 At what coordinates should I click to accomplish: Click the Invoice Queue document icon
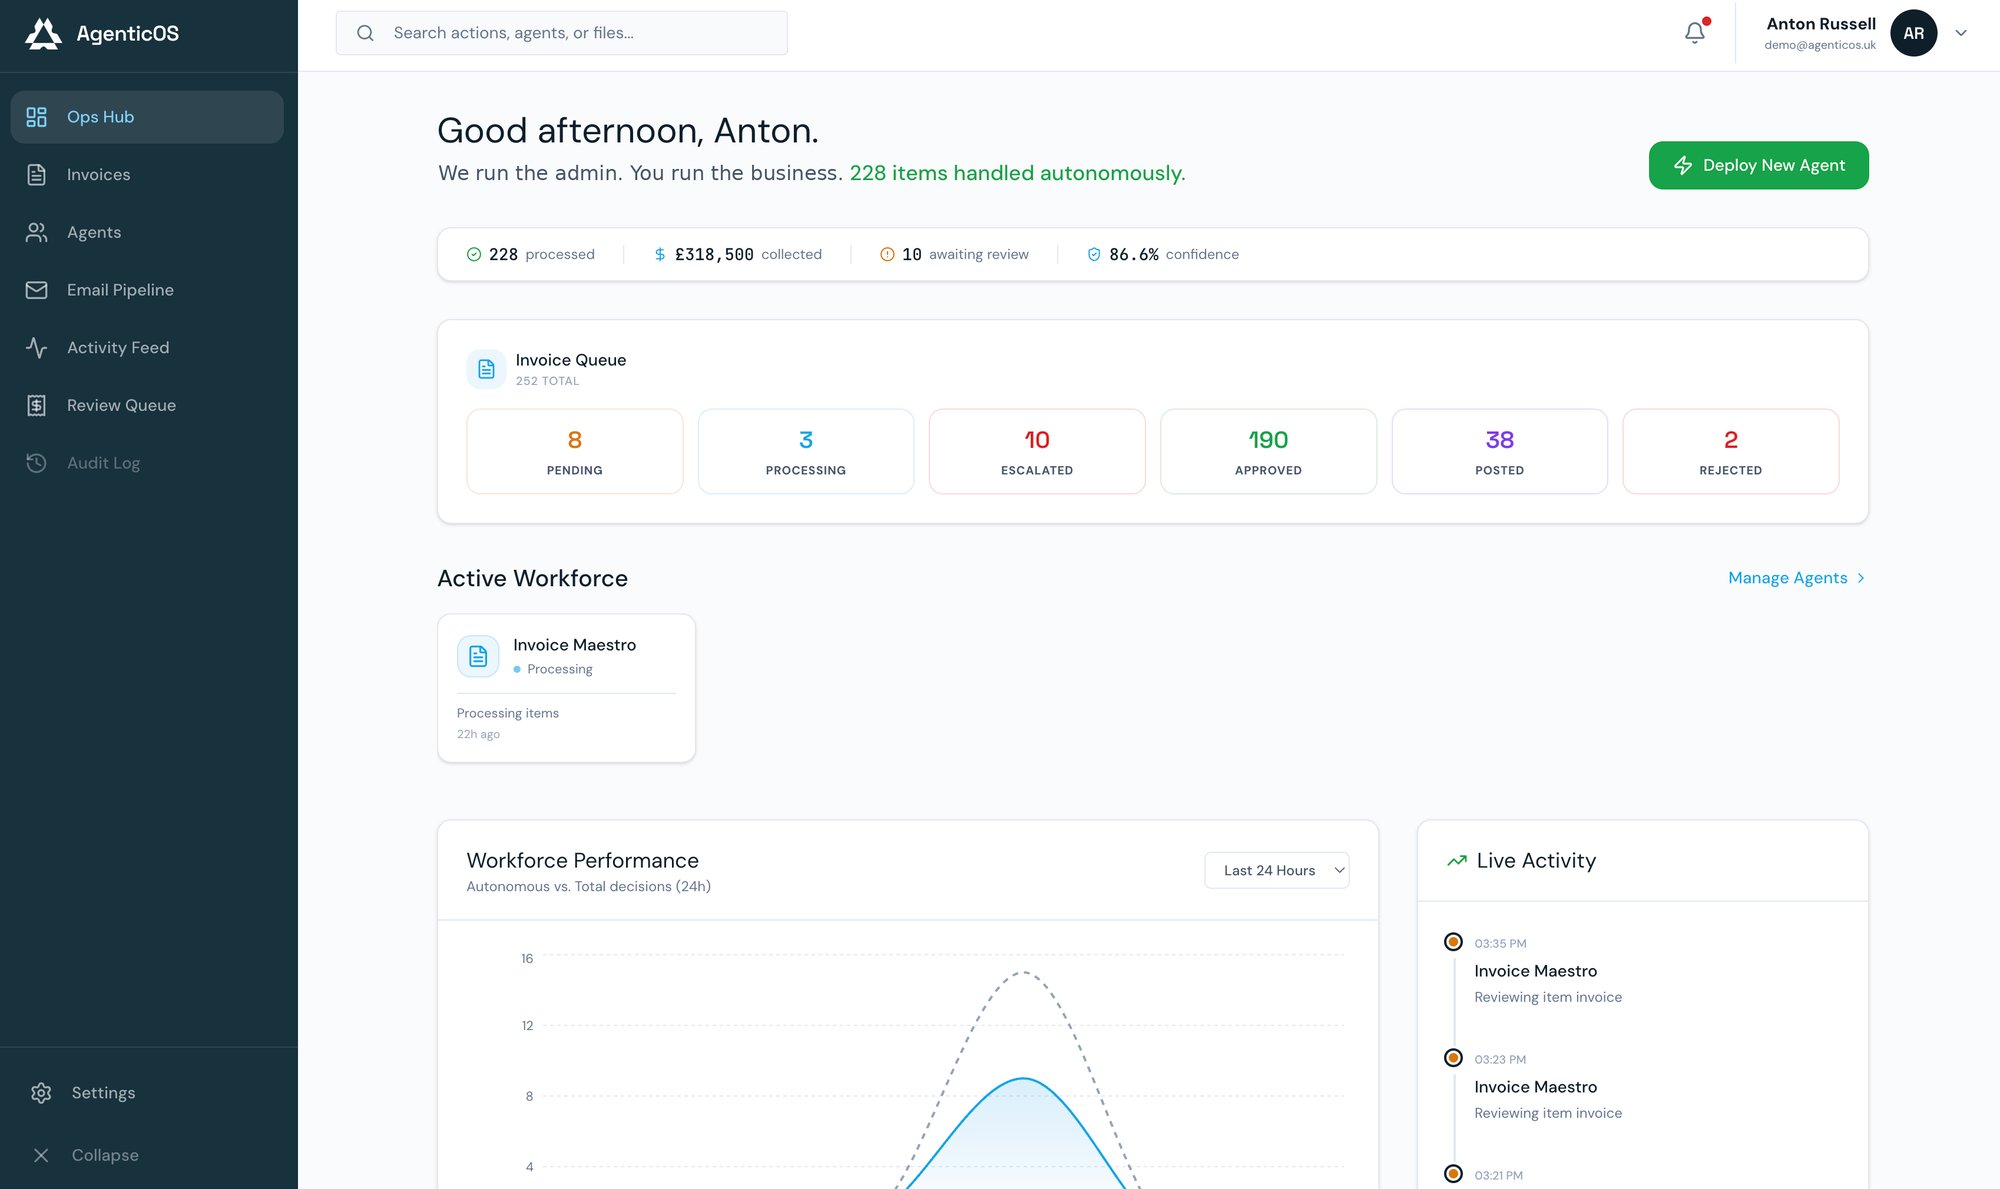coord(486,369)
